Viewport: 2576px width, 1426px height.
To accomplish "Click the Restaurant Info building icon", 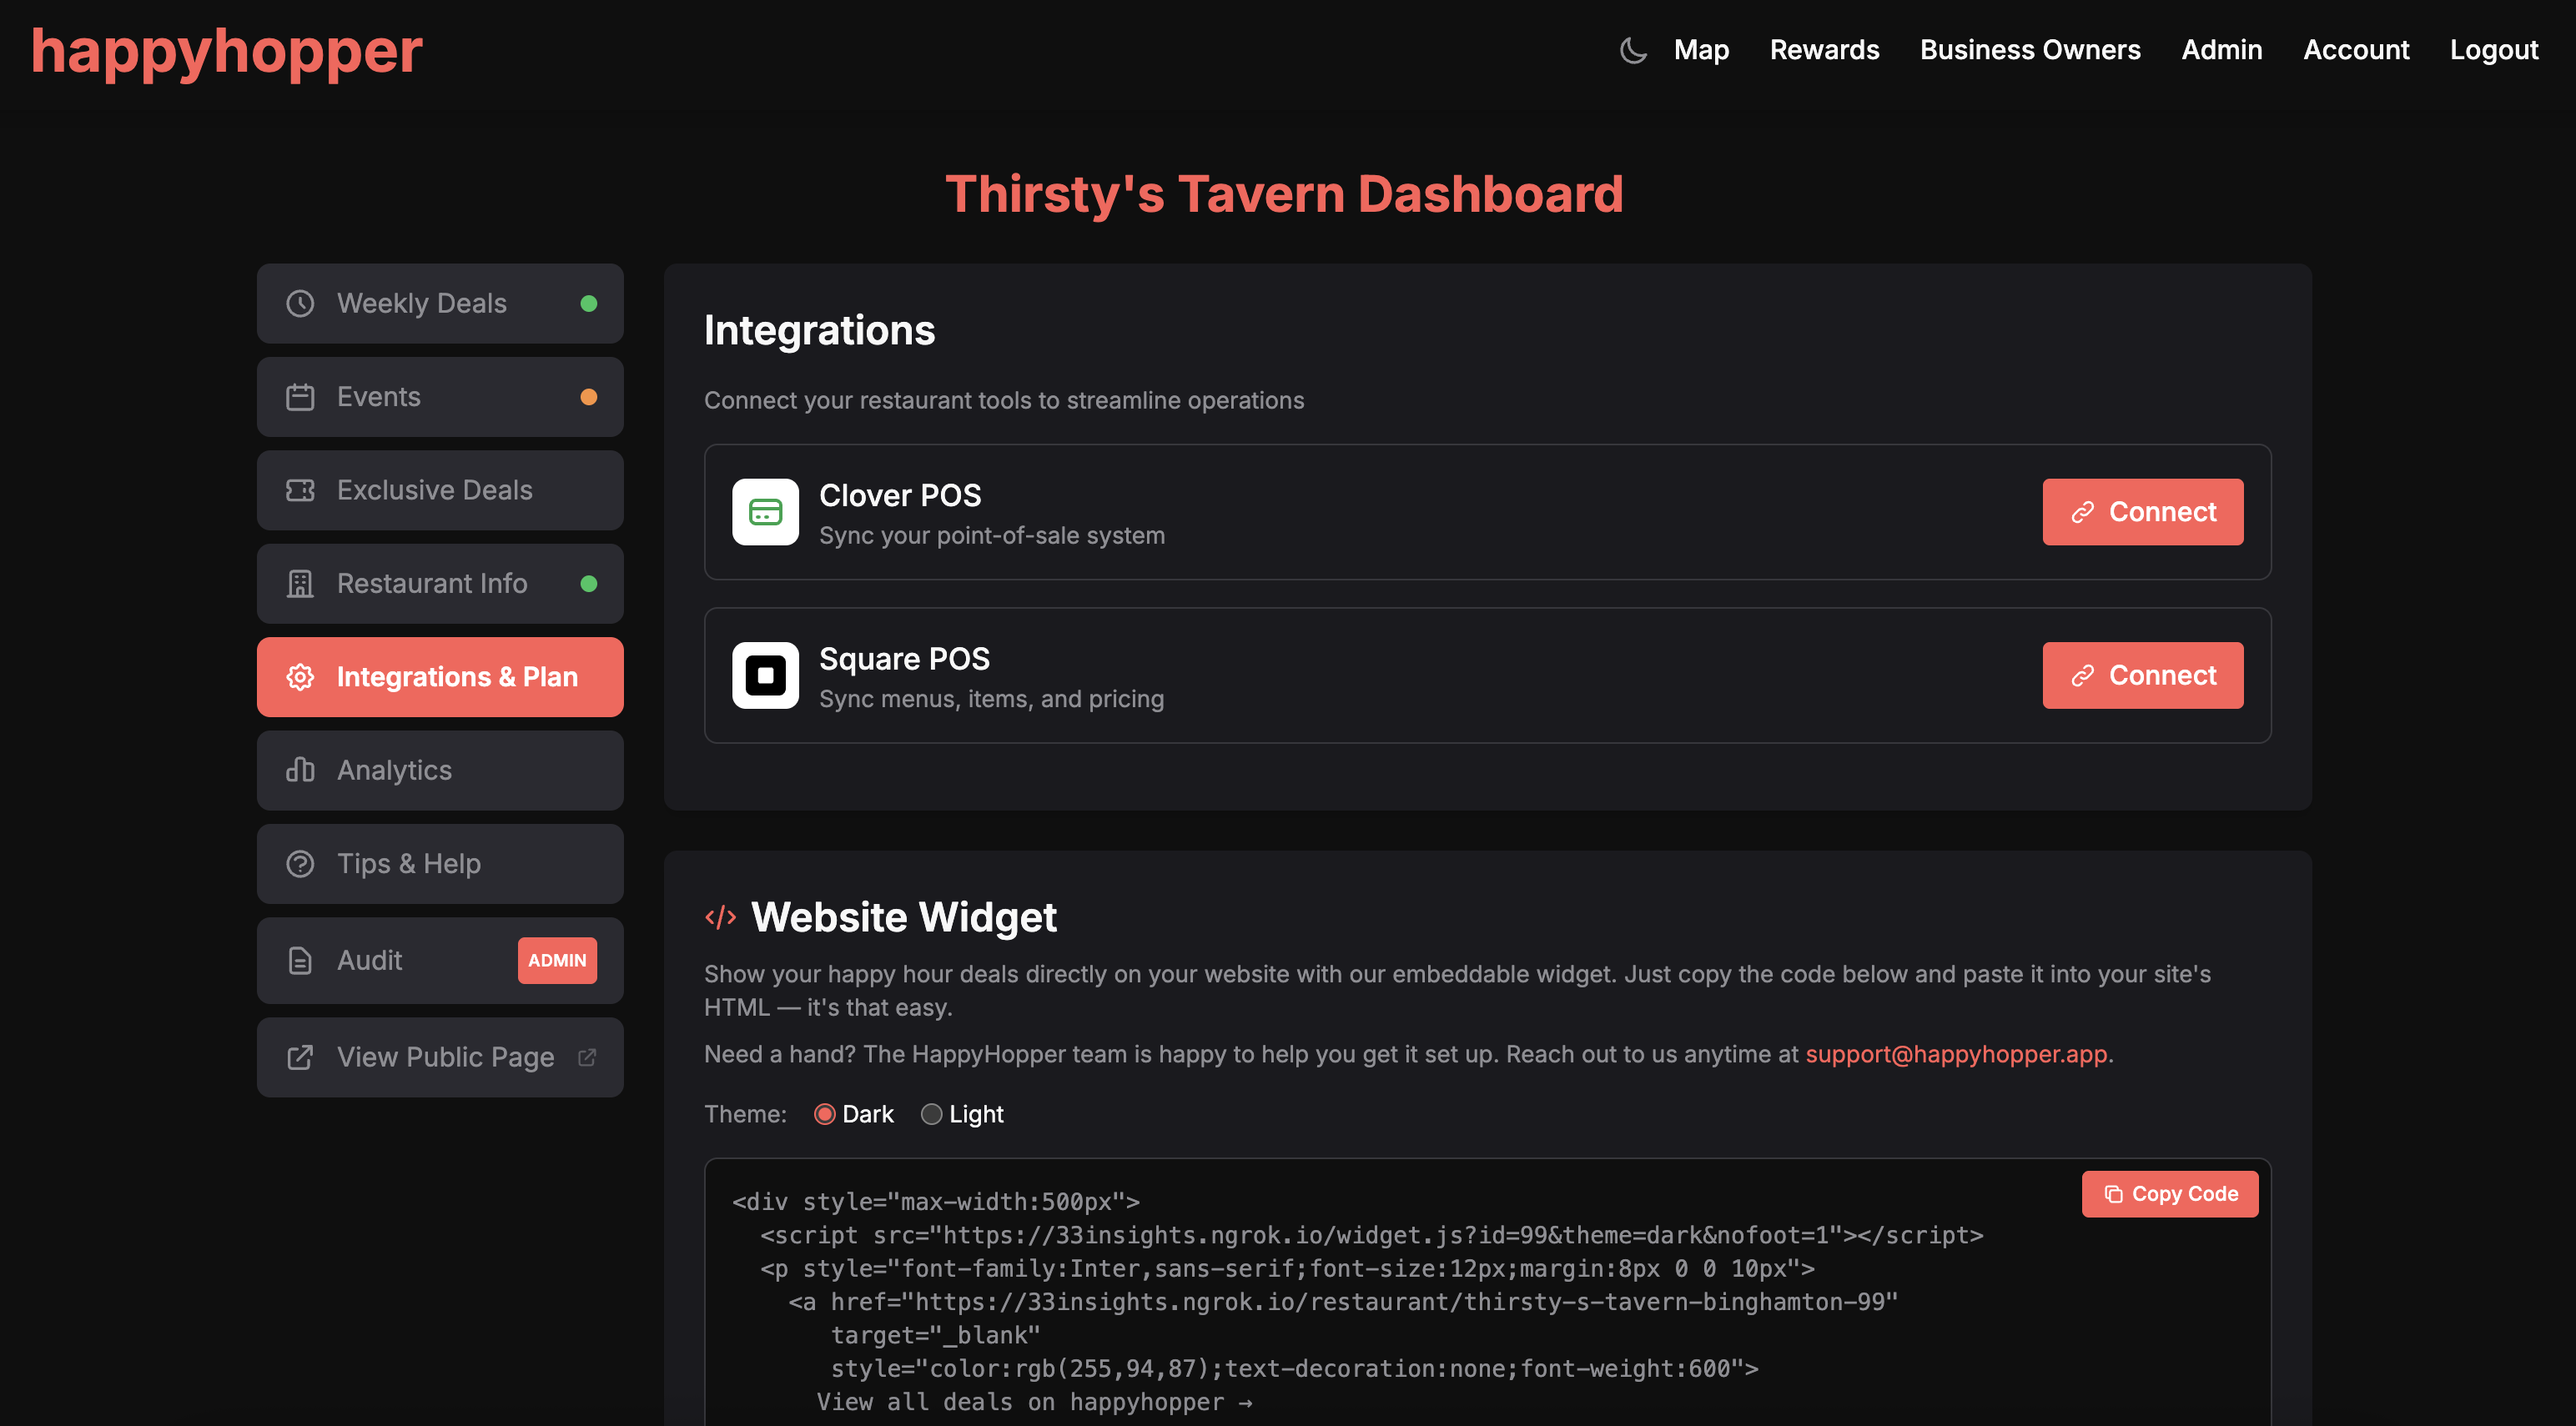I will (300, 583).
